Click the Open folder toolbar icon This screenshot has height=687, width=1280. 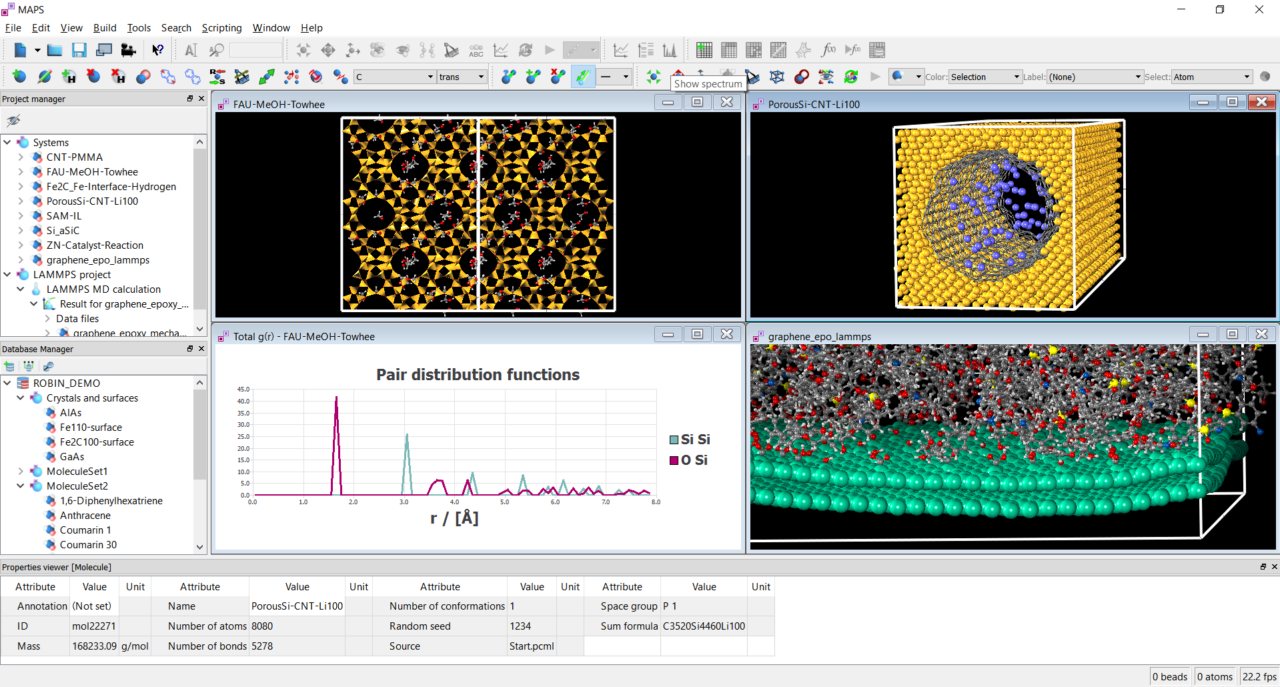[55, 50]
